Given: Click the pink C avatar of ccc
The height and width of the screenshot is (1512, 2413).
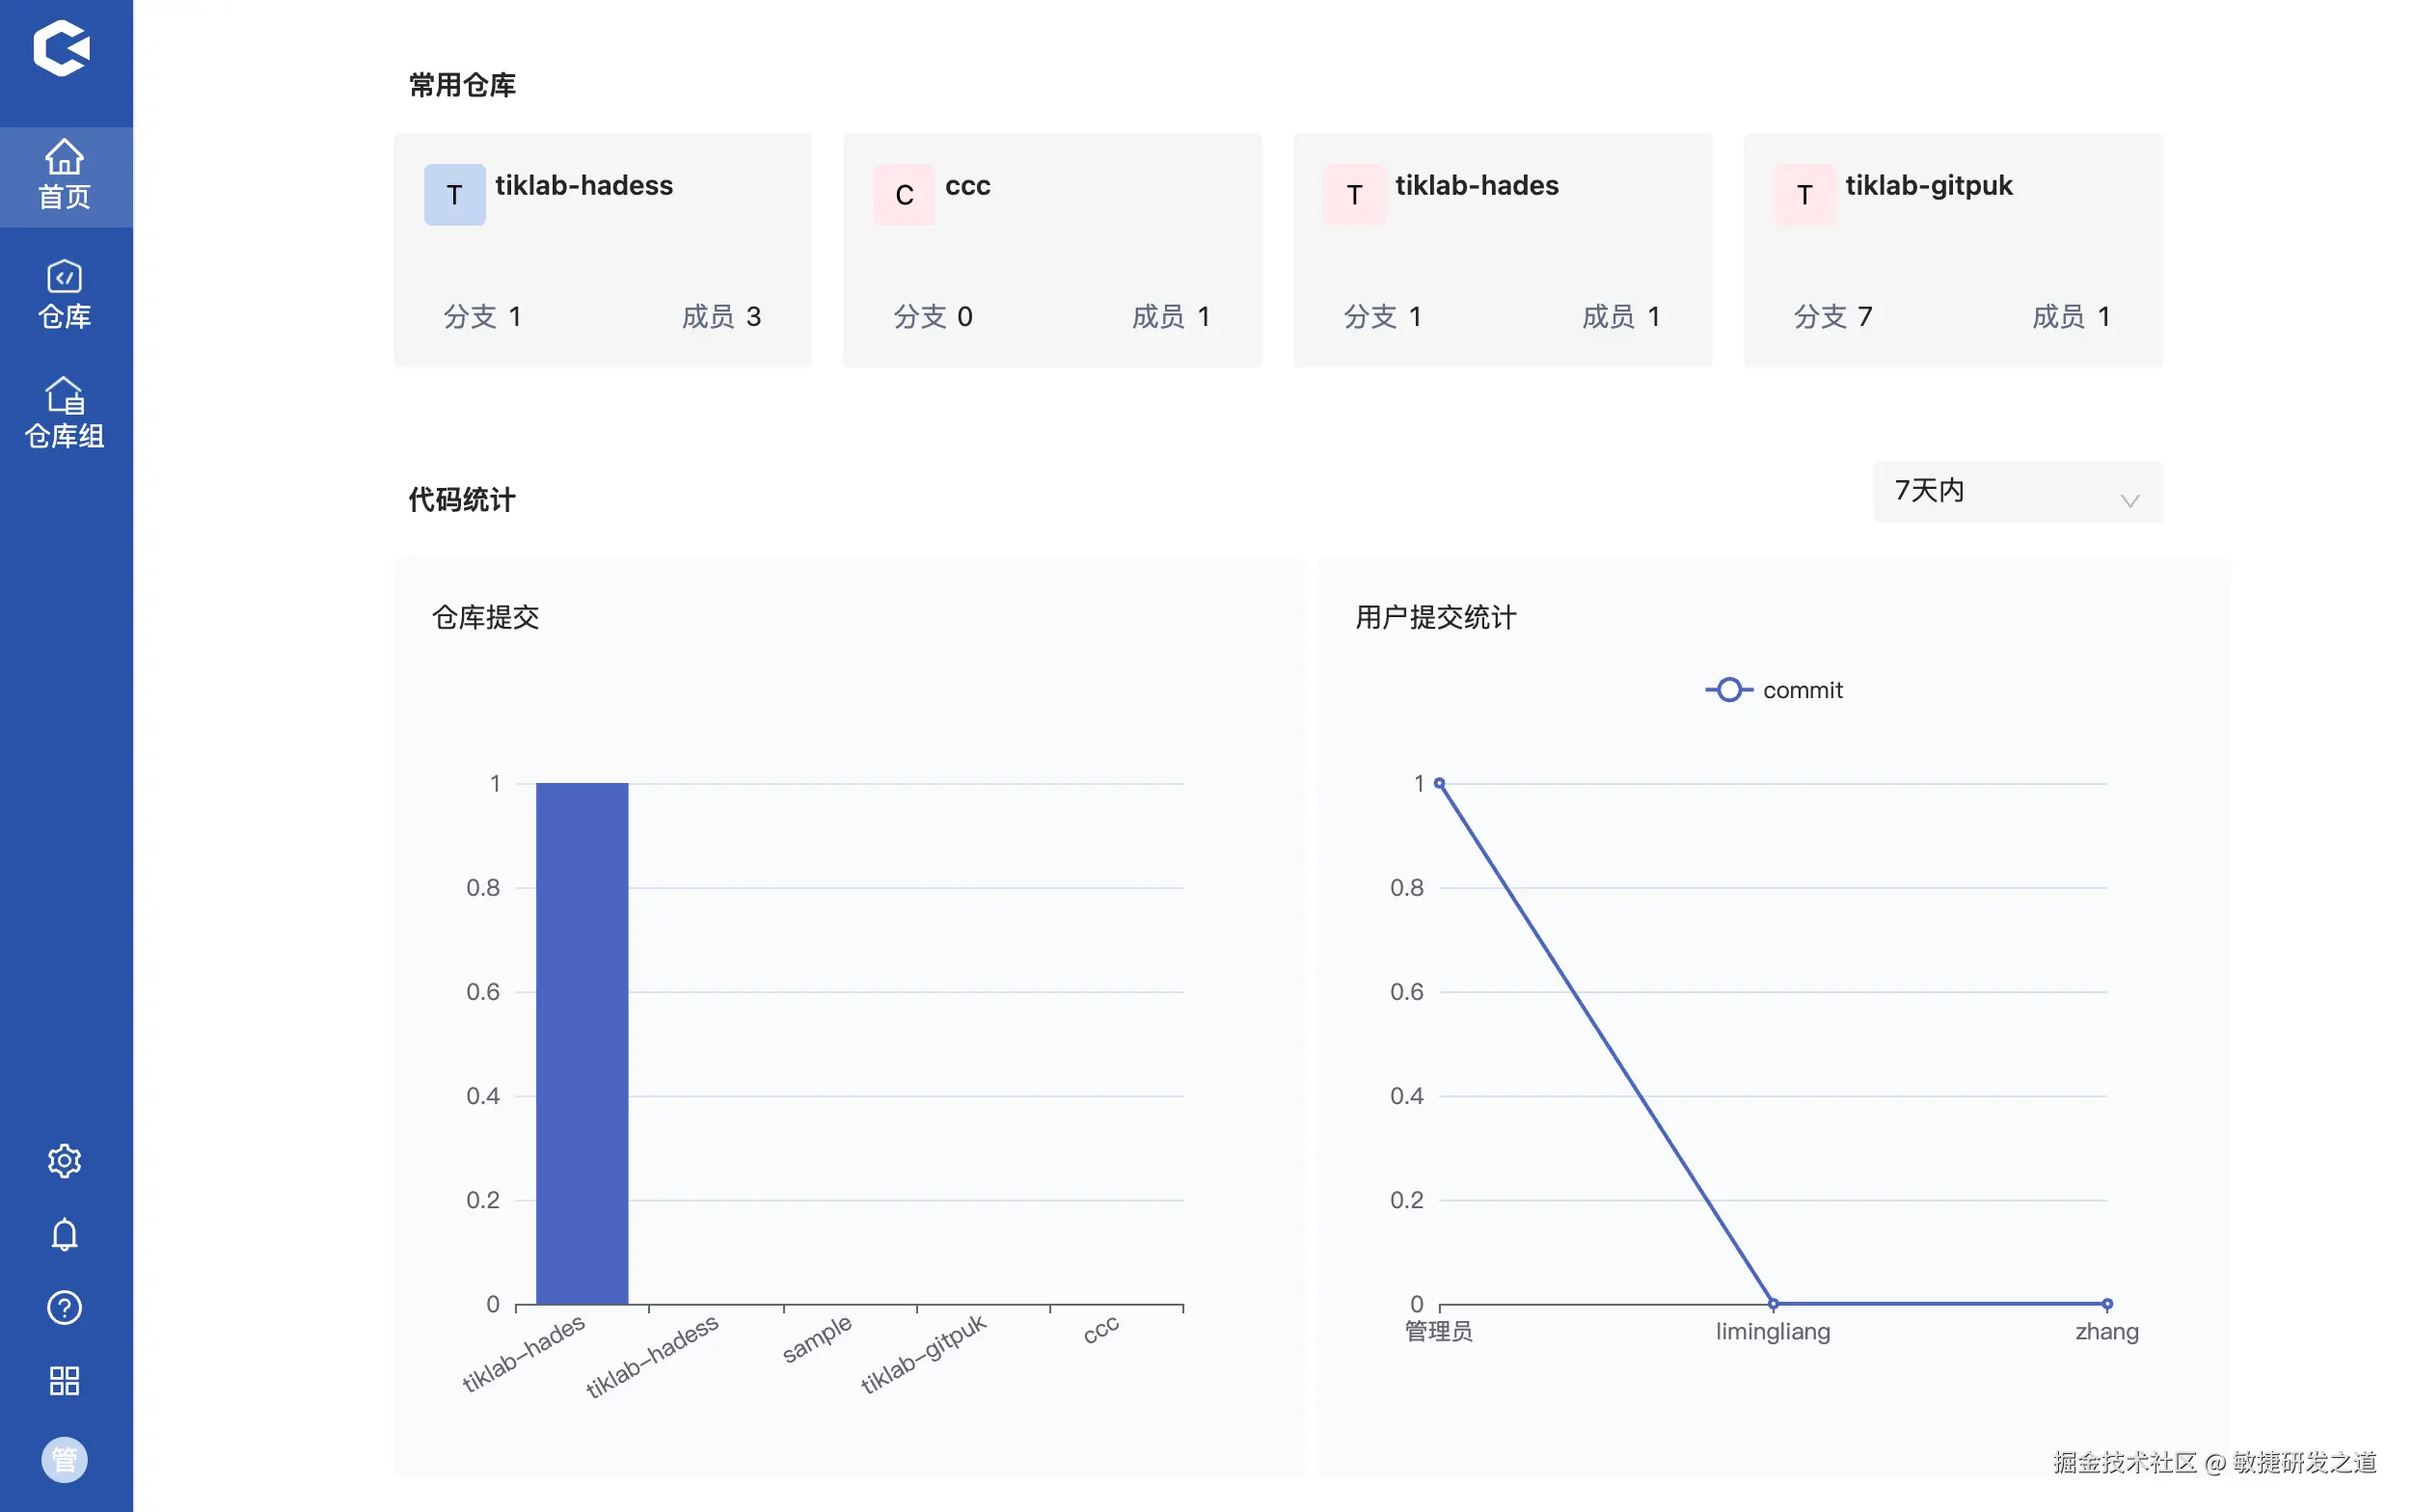Looking at the screenshot, I should [x=904, y=195].
